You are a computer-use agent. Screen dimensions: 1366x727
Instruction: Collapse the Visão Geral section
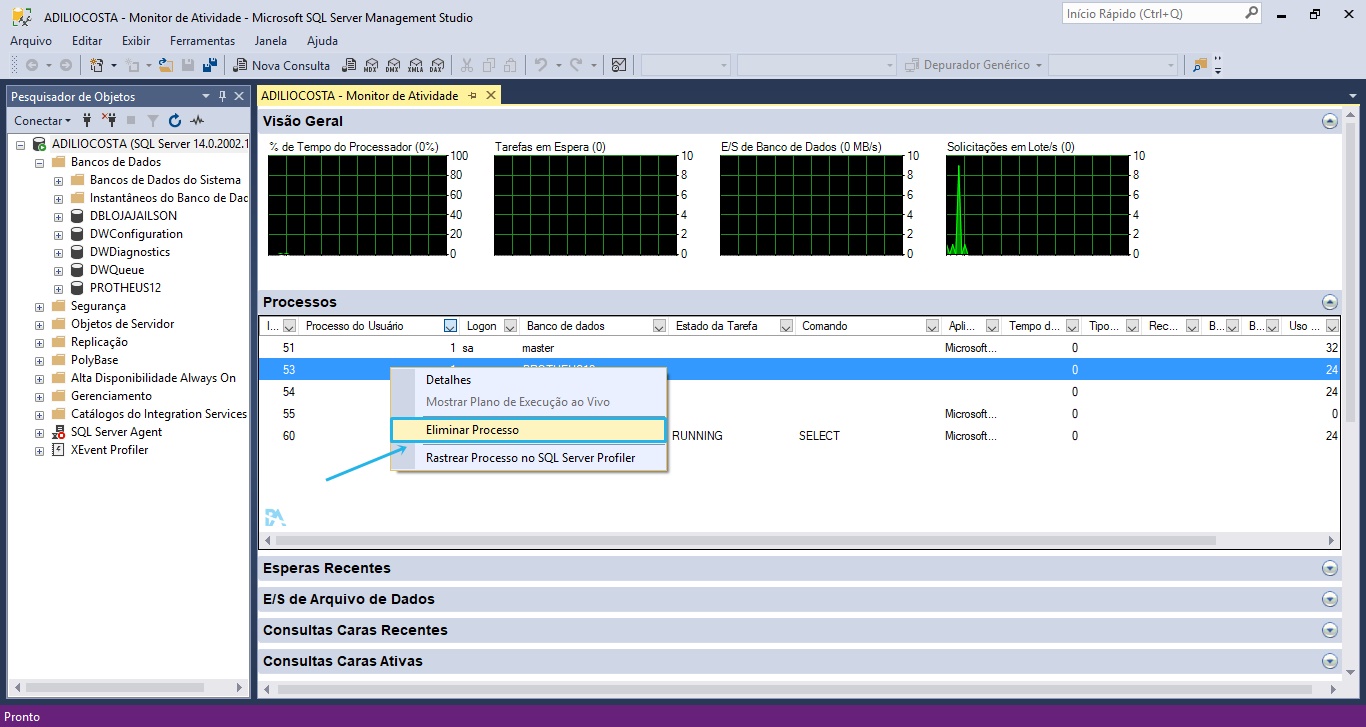[x=1329, y=121]
